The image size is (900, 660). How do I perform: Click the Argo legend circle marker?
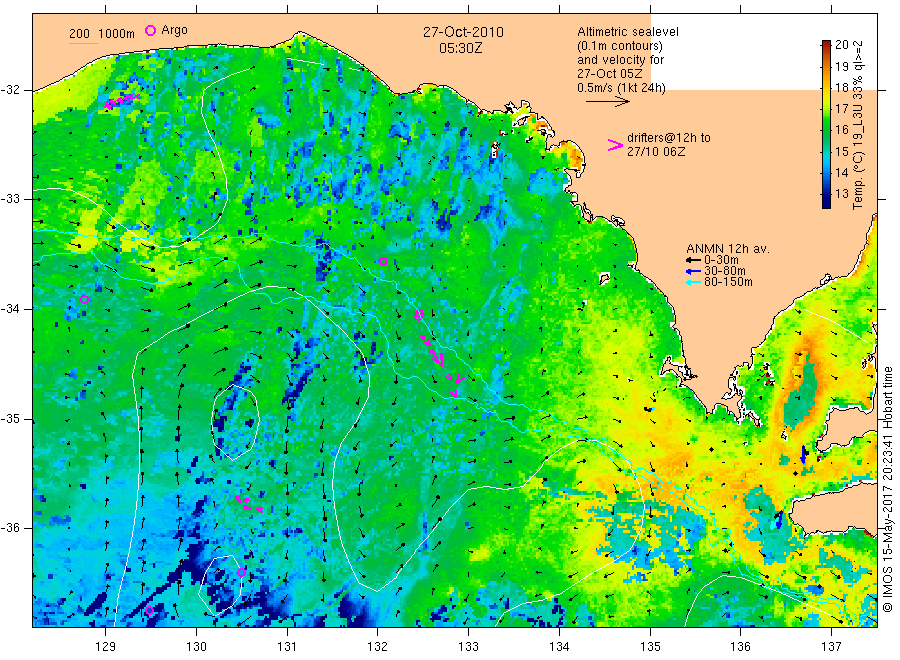[x=150, y=30]
